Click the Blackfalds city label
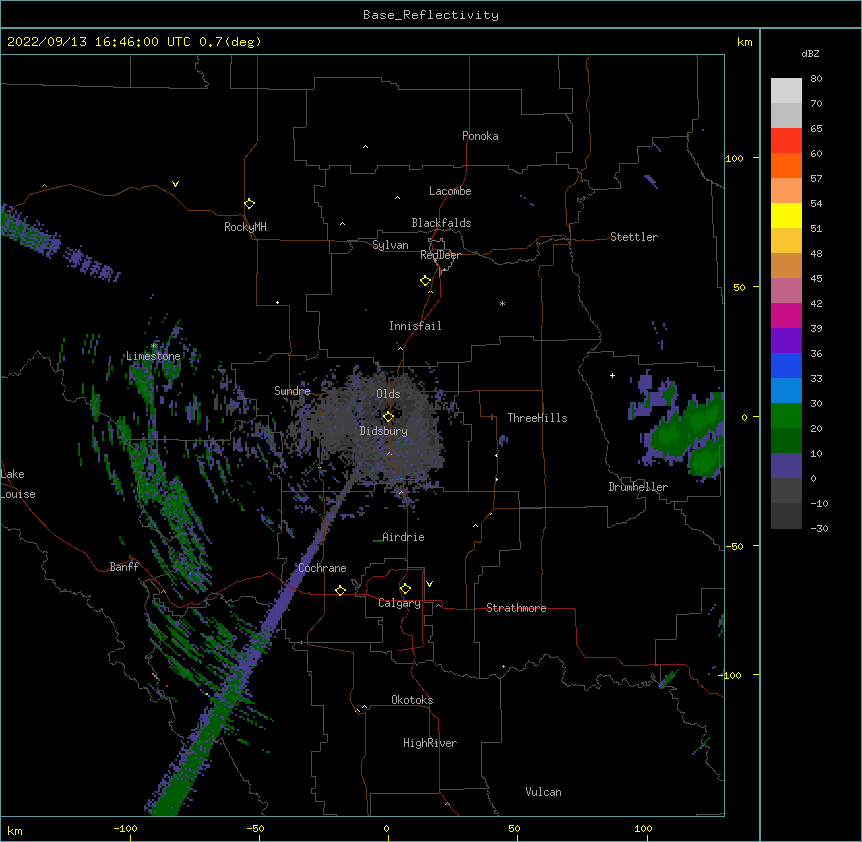 441,223
